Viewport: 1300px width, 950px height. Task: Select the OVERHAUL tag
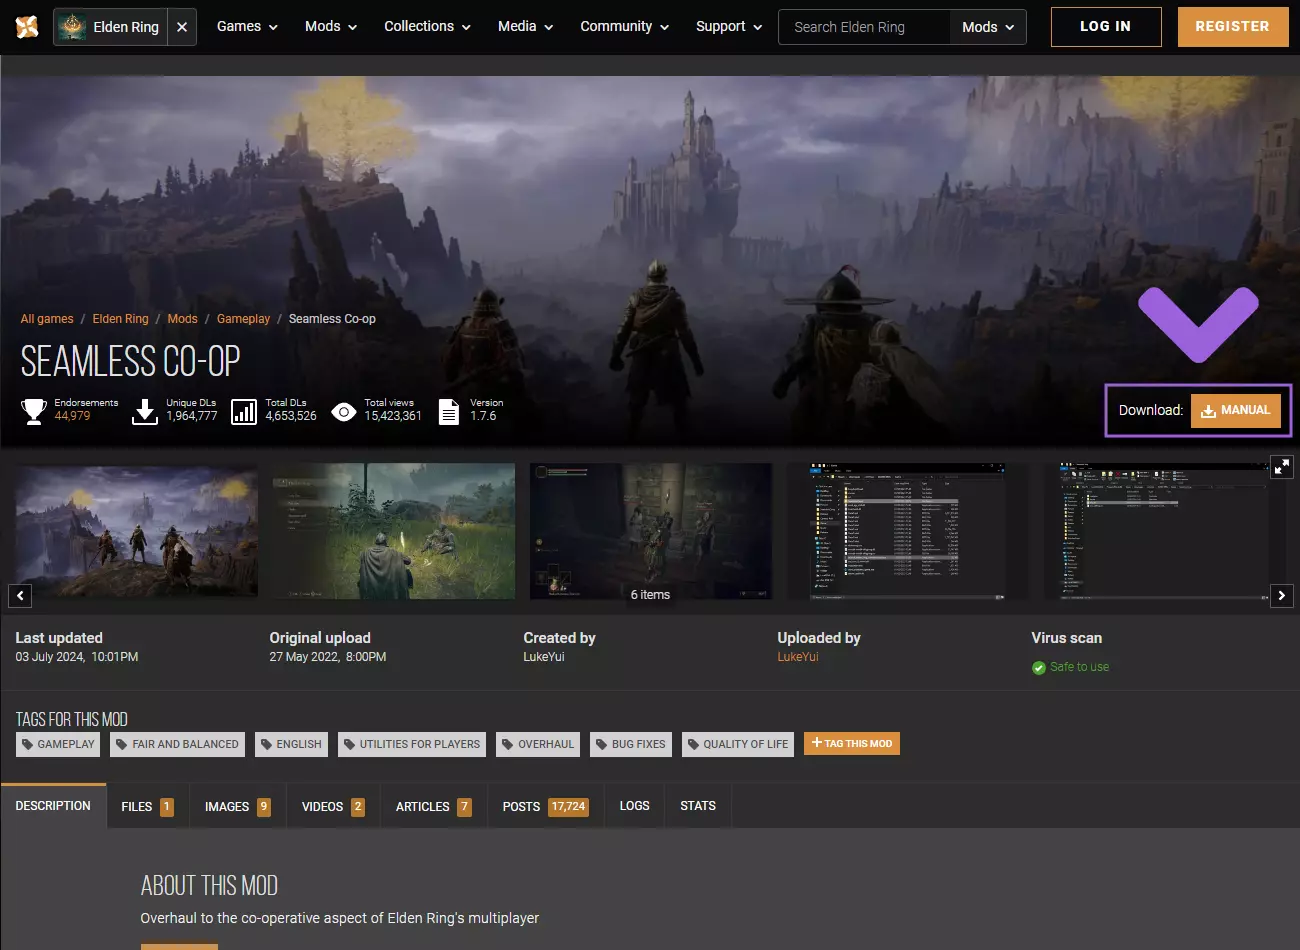click(x=538, y=744)
